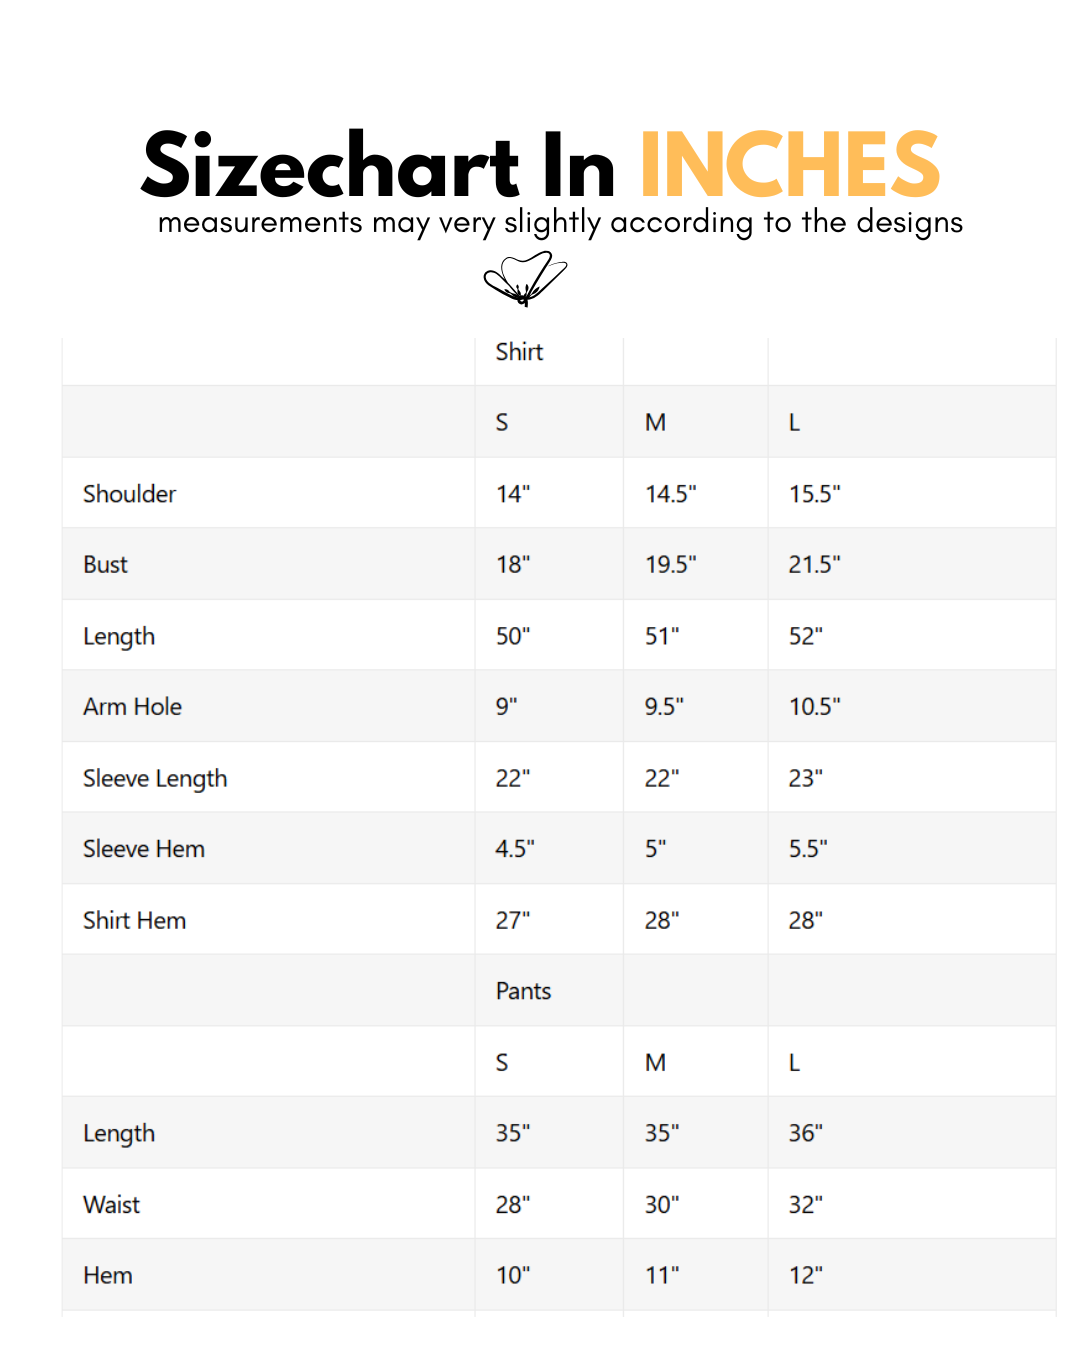Image resolution: width=1080 pixels, height=1350 pixels.
Task: Select the 4.5" Sleeve Hem small value
Action: pyautogui.click(x=515, y=849)
